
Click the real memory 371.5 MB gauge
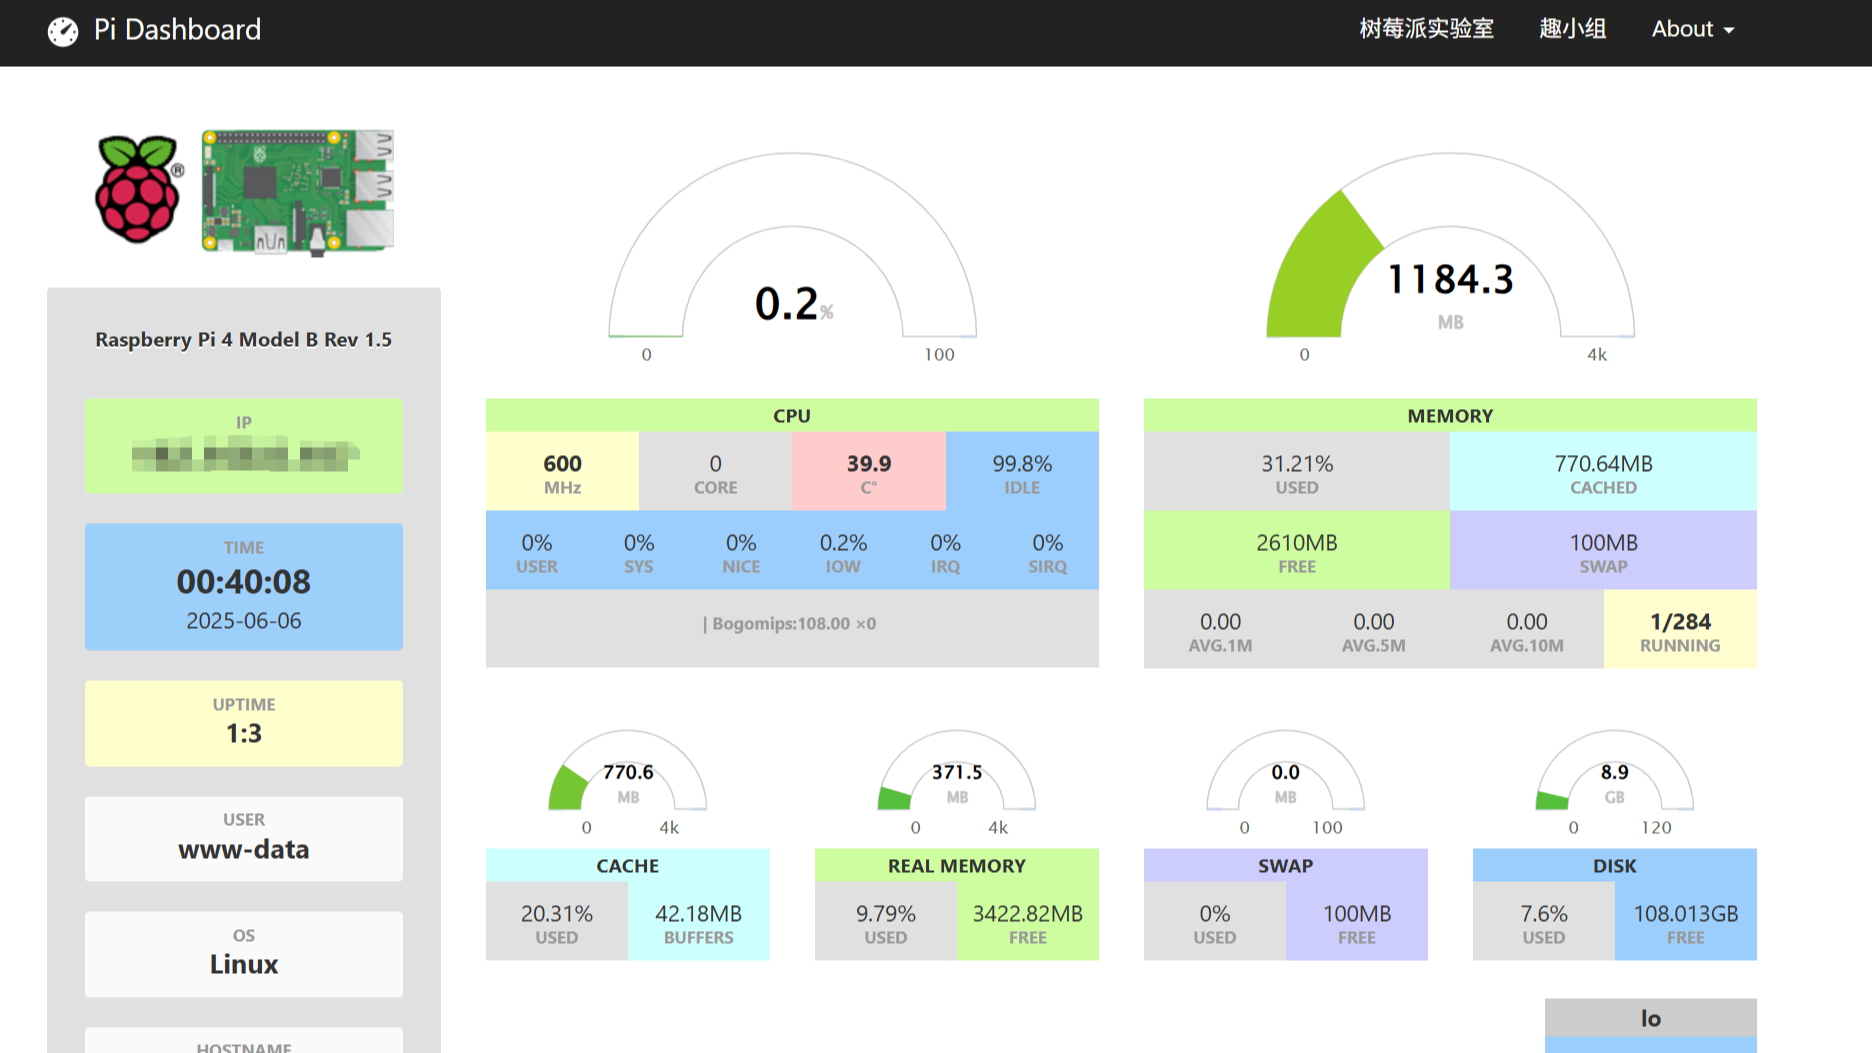(x=957, y=782)
